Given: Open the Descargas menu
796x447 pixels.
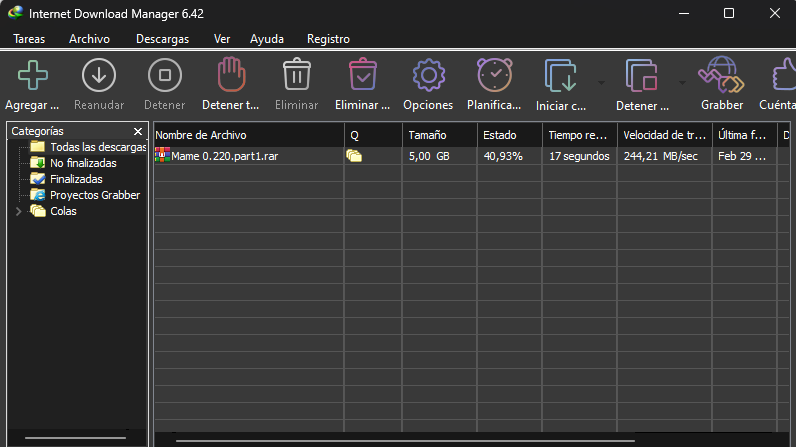Looking at the screenshot, I should pyautogui.click(x=162, y=39).
